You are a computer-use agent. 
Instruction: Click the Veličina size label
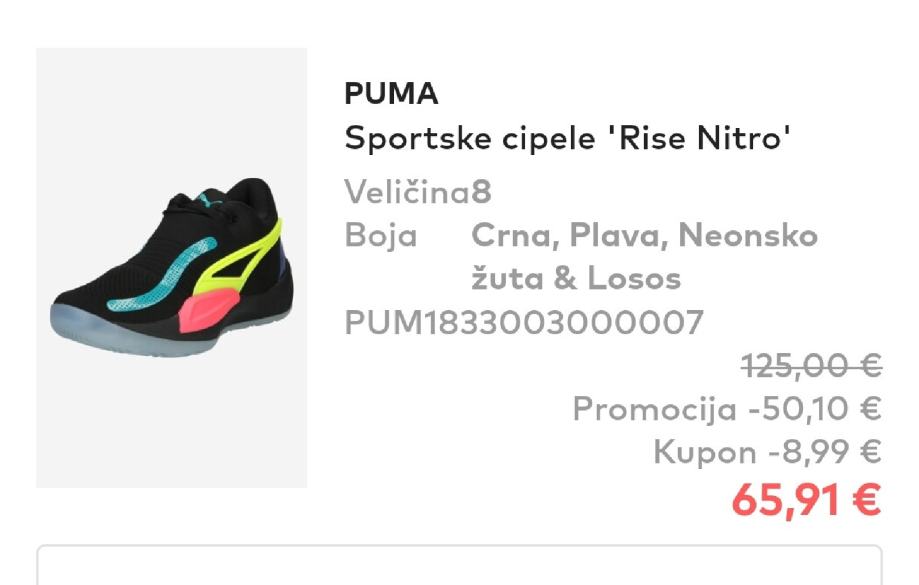click(x=407, y=192)
